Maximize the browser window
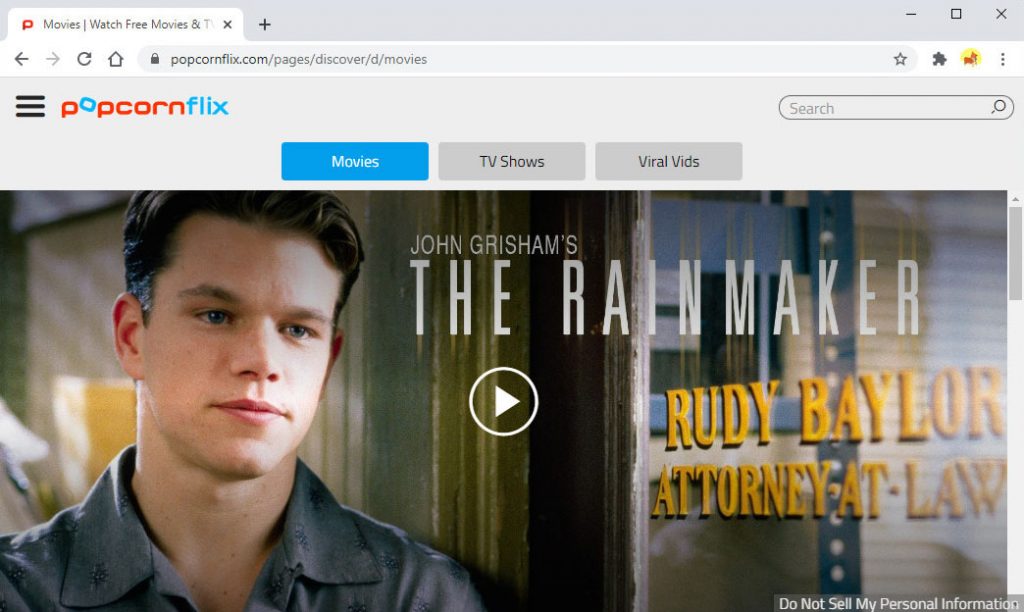 click(956, 14)
